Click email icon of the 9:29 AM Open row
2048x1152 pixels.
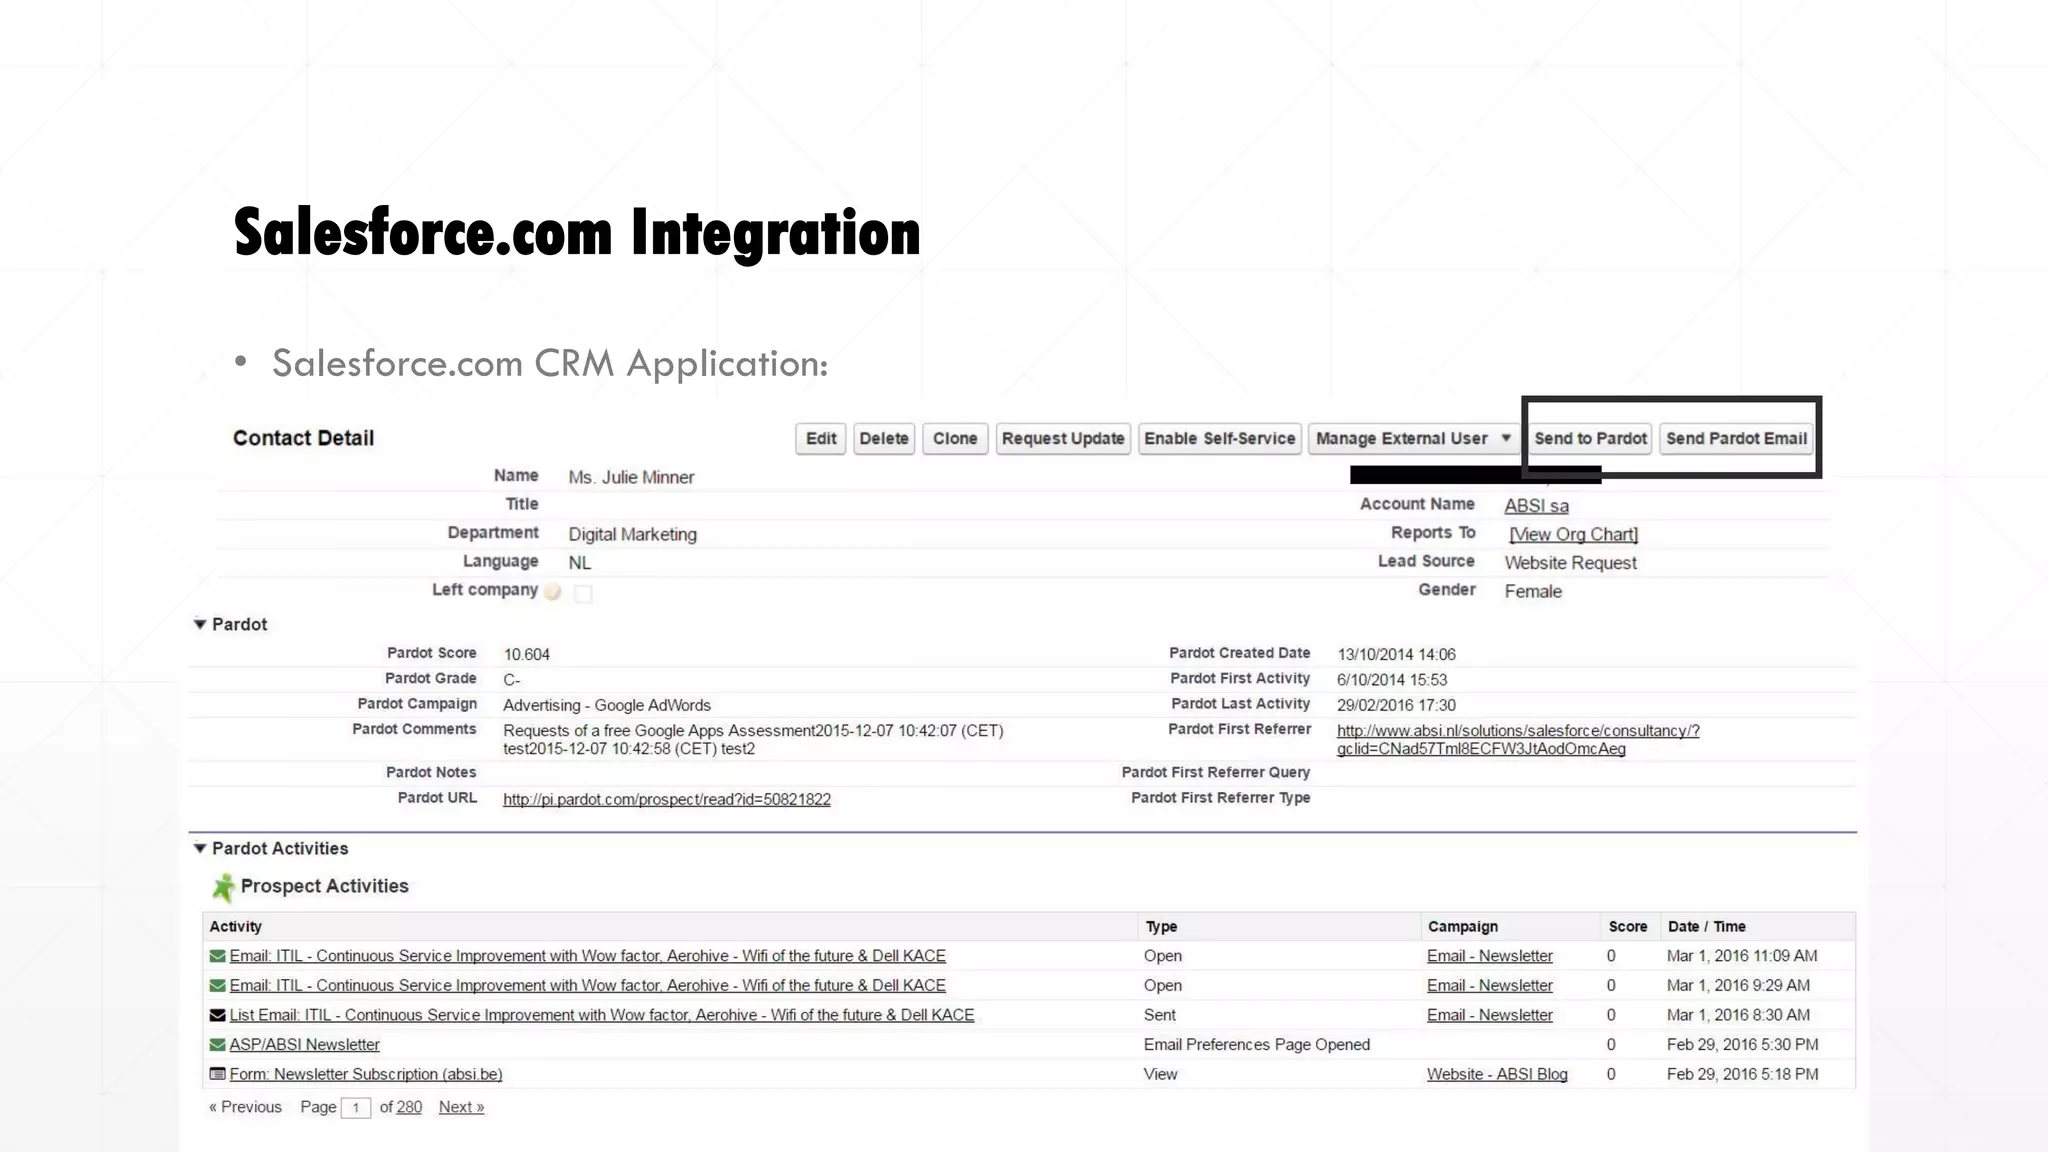[x=217, y=985]
